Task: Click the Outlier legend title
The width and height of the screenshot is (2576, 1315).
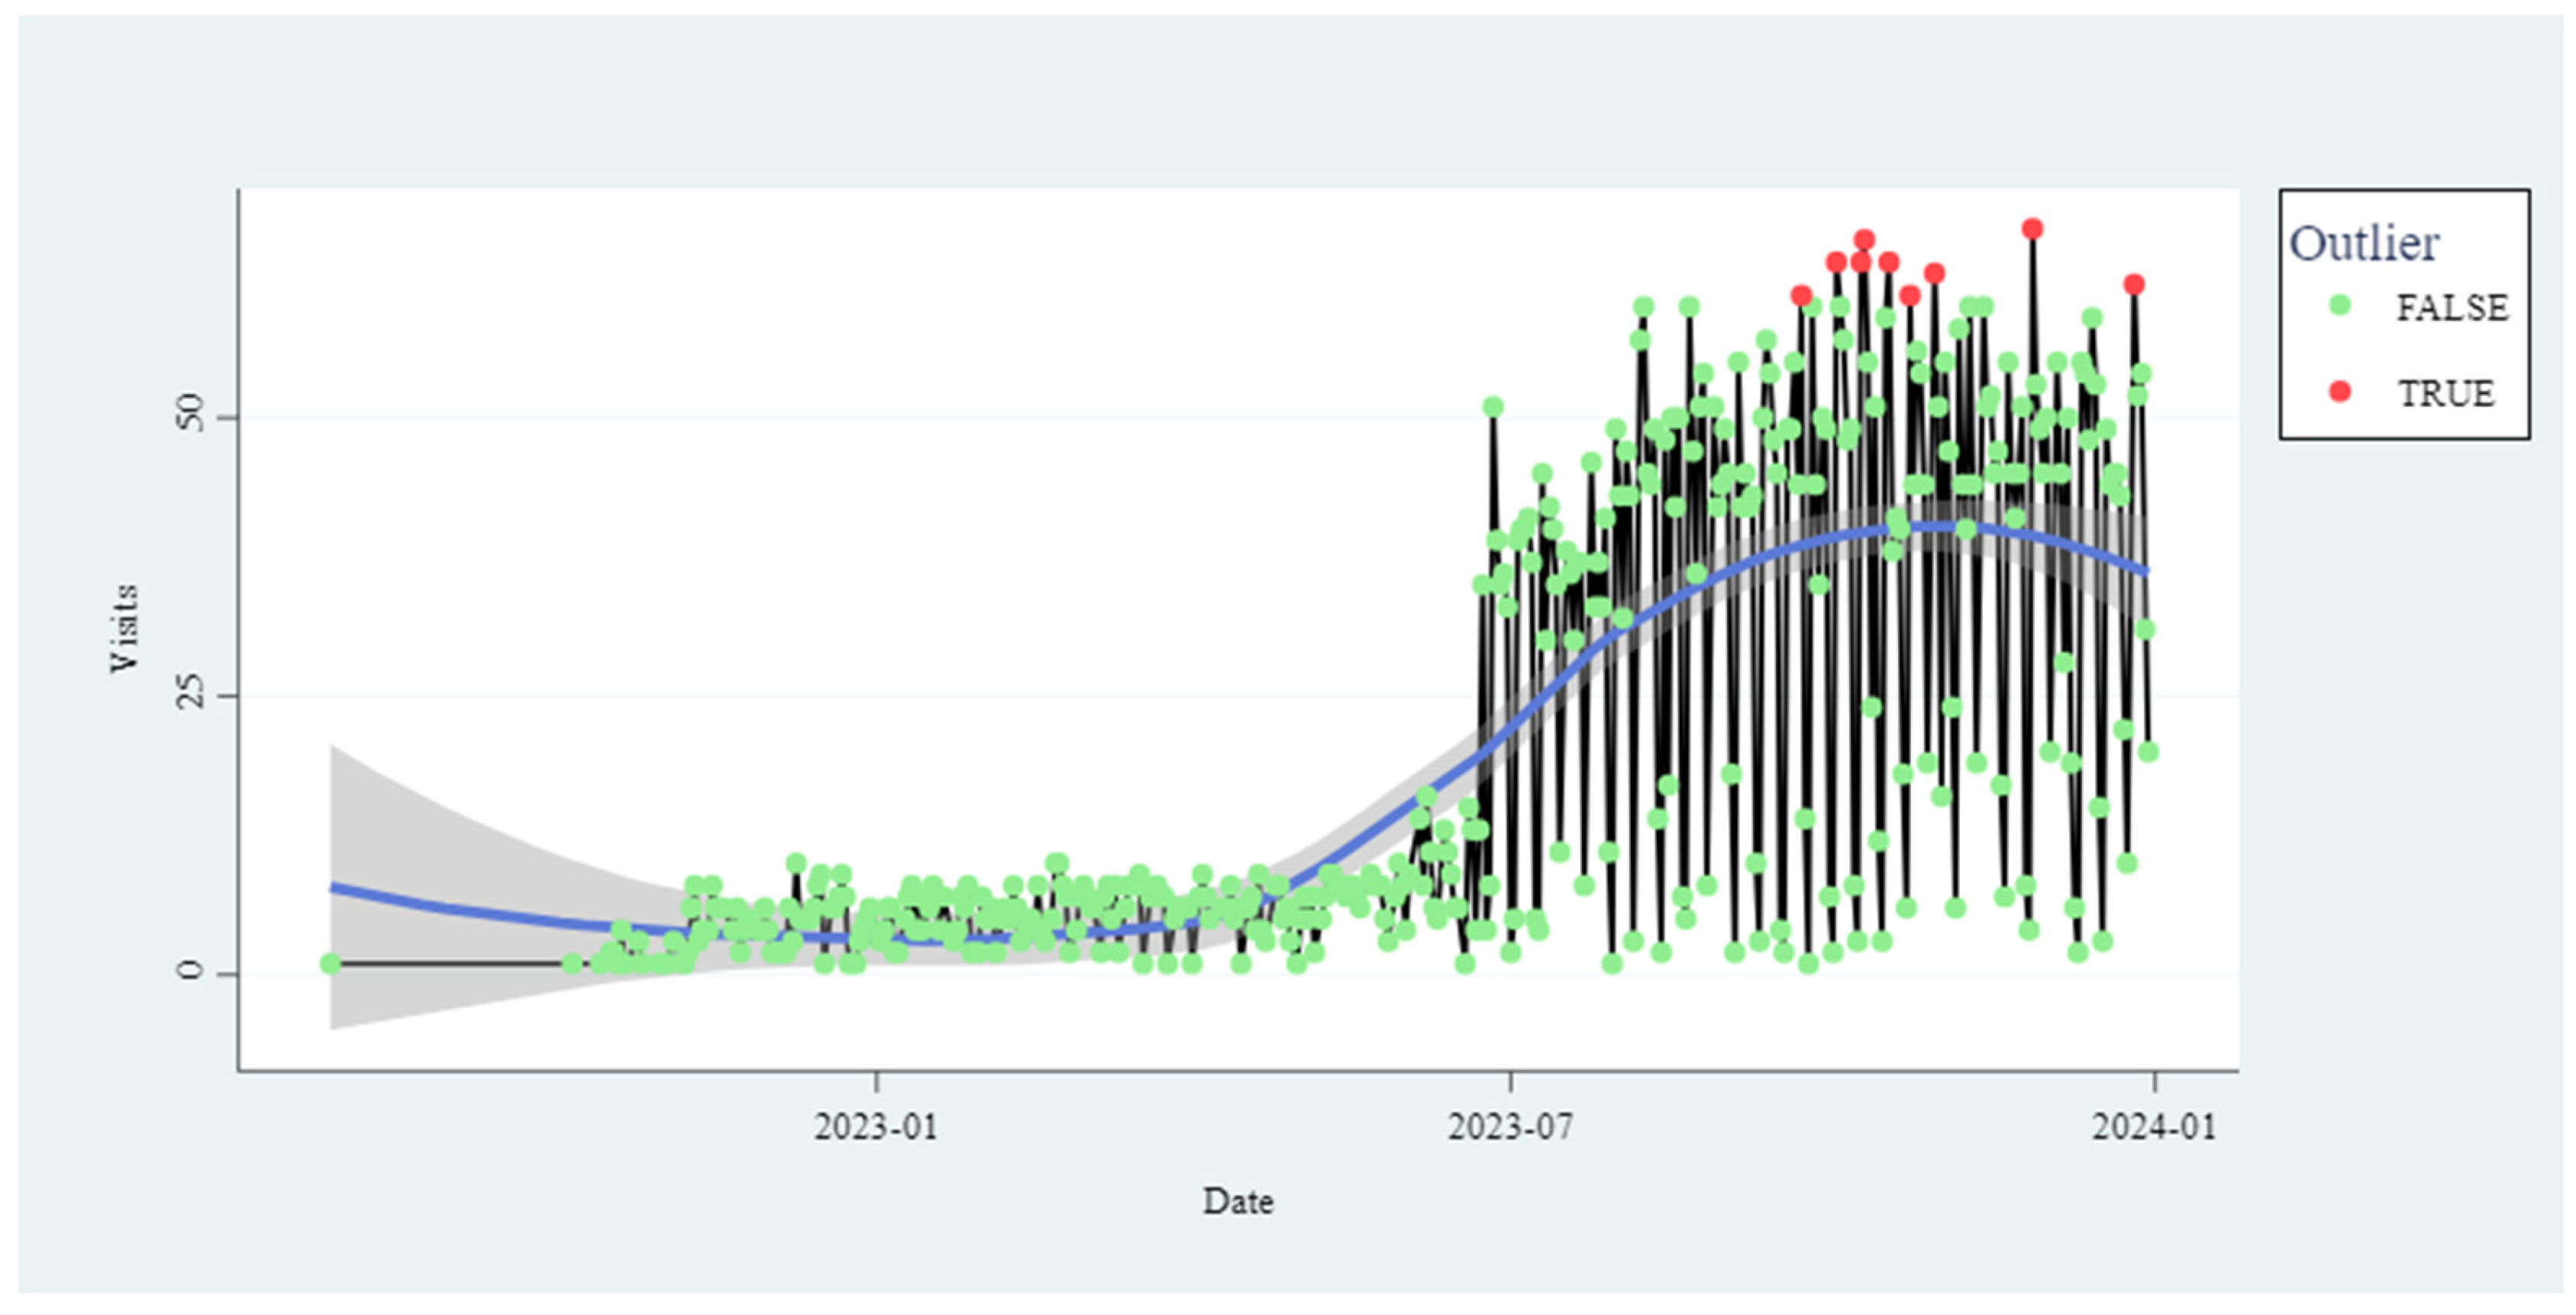Action: click(2364, 243)
